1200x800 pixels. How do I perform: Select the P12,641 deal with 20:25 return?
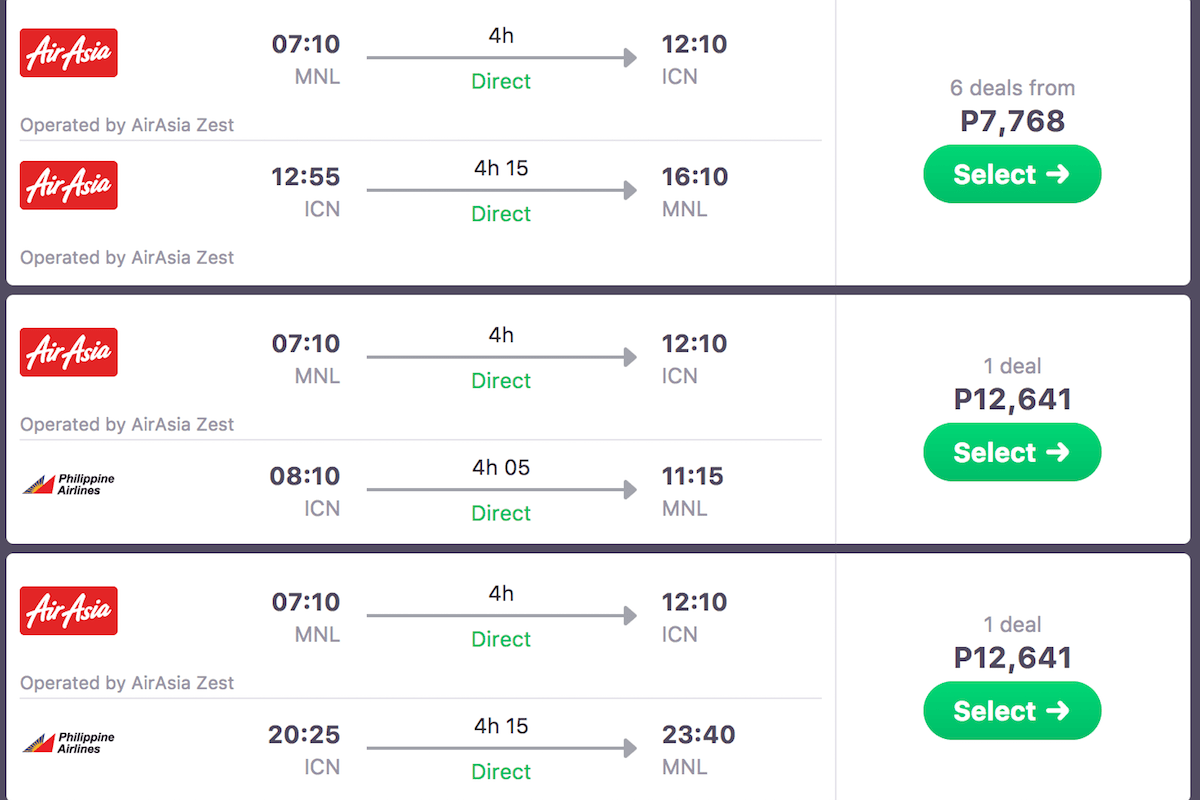click(1011, 711)
